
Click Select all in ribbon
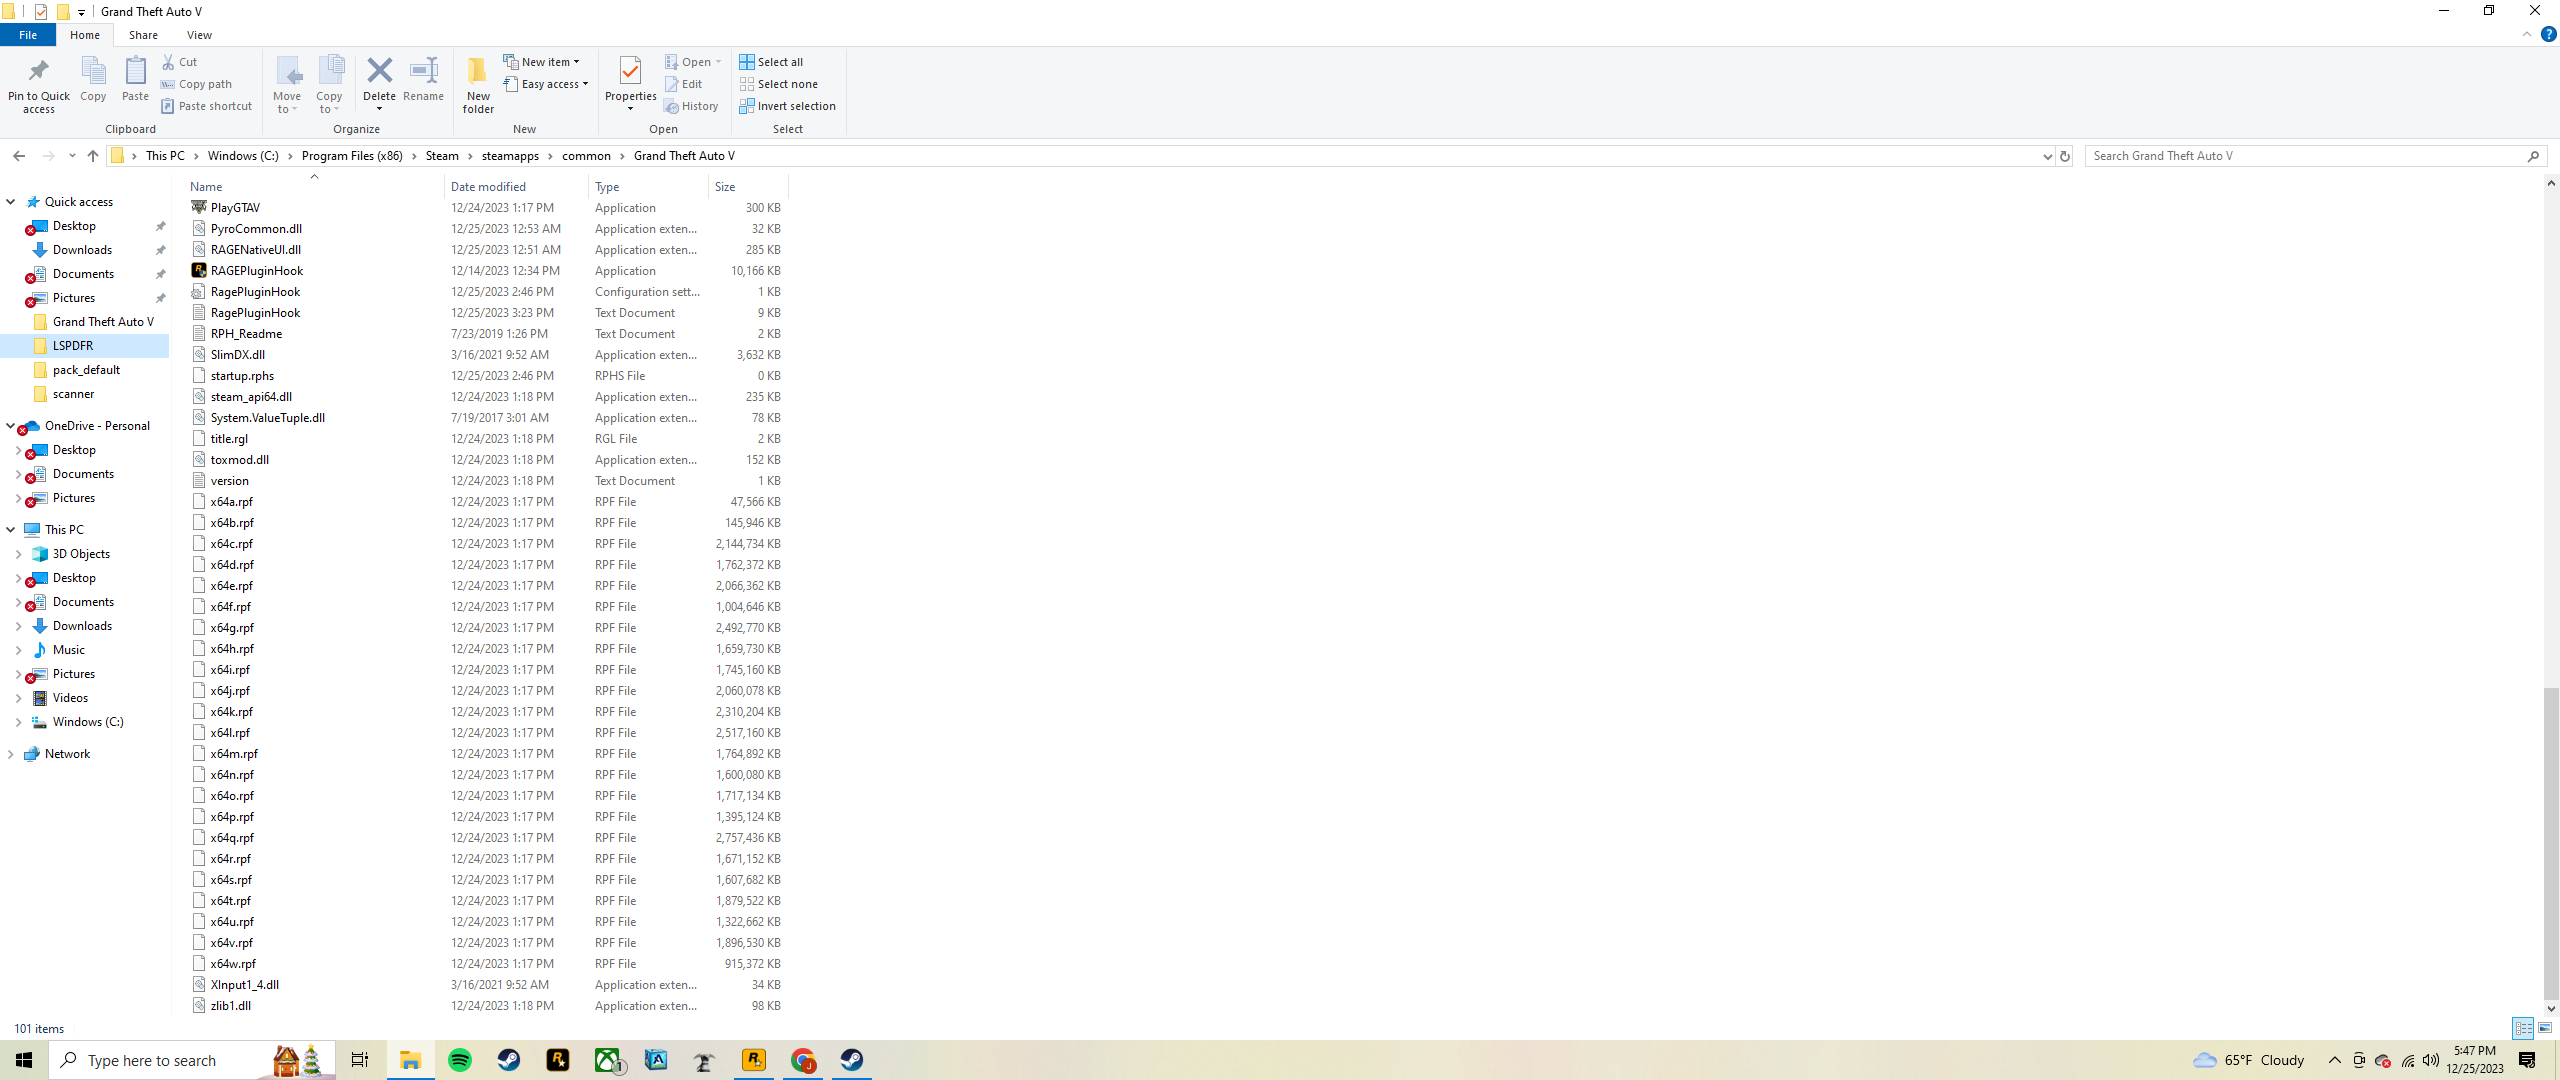click(771, 62)
